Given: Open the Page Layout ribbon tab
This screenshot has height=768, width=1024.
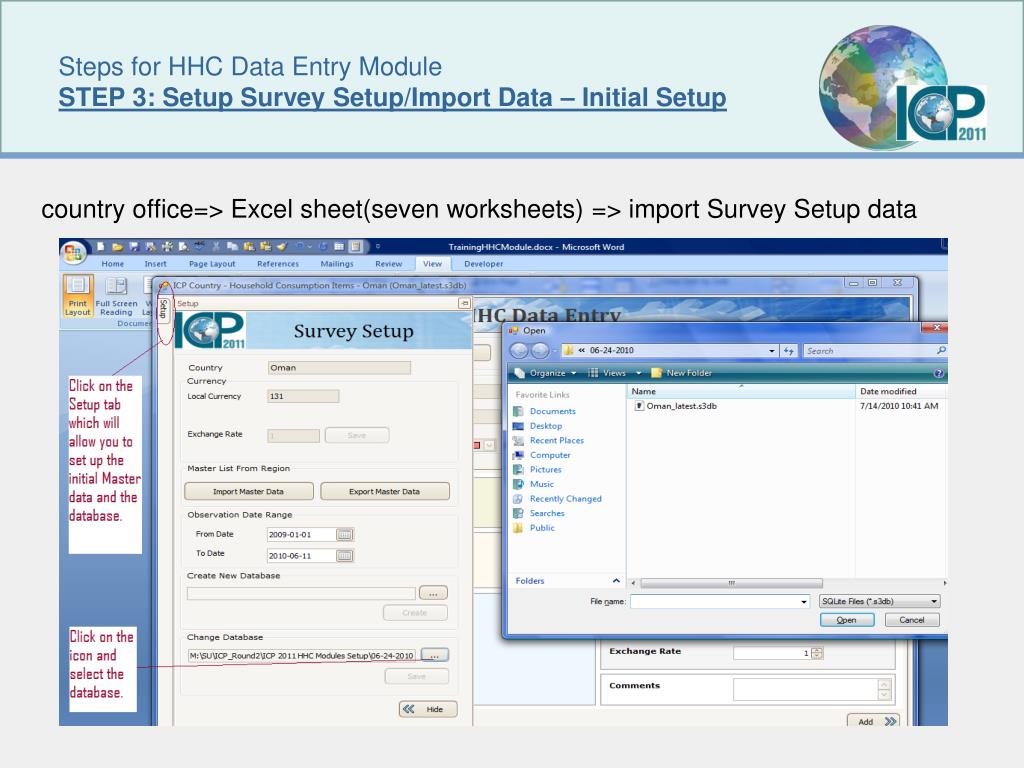Looking at the screenshot, I should point(212,264).
